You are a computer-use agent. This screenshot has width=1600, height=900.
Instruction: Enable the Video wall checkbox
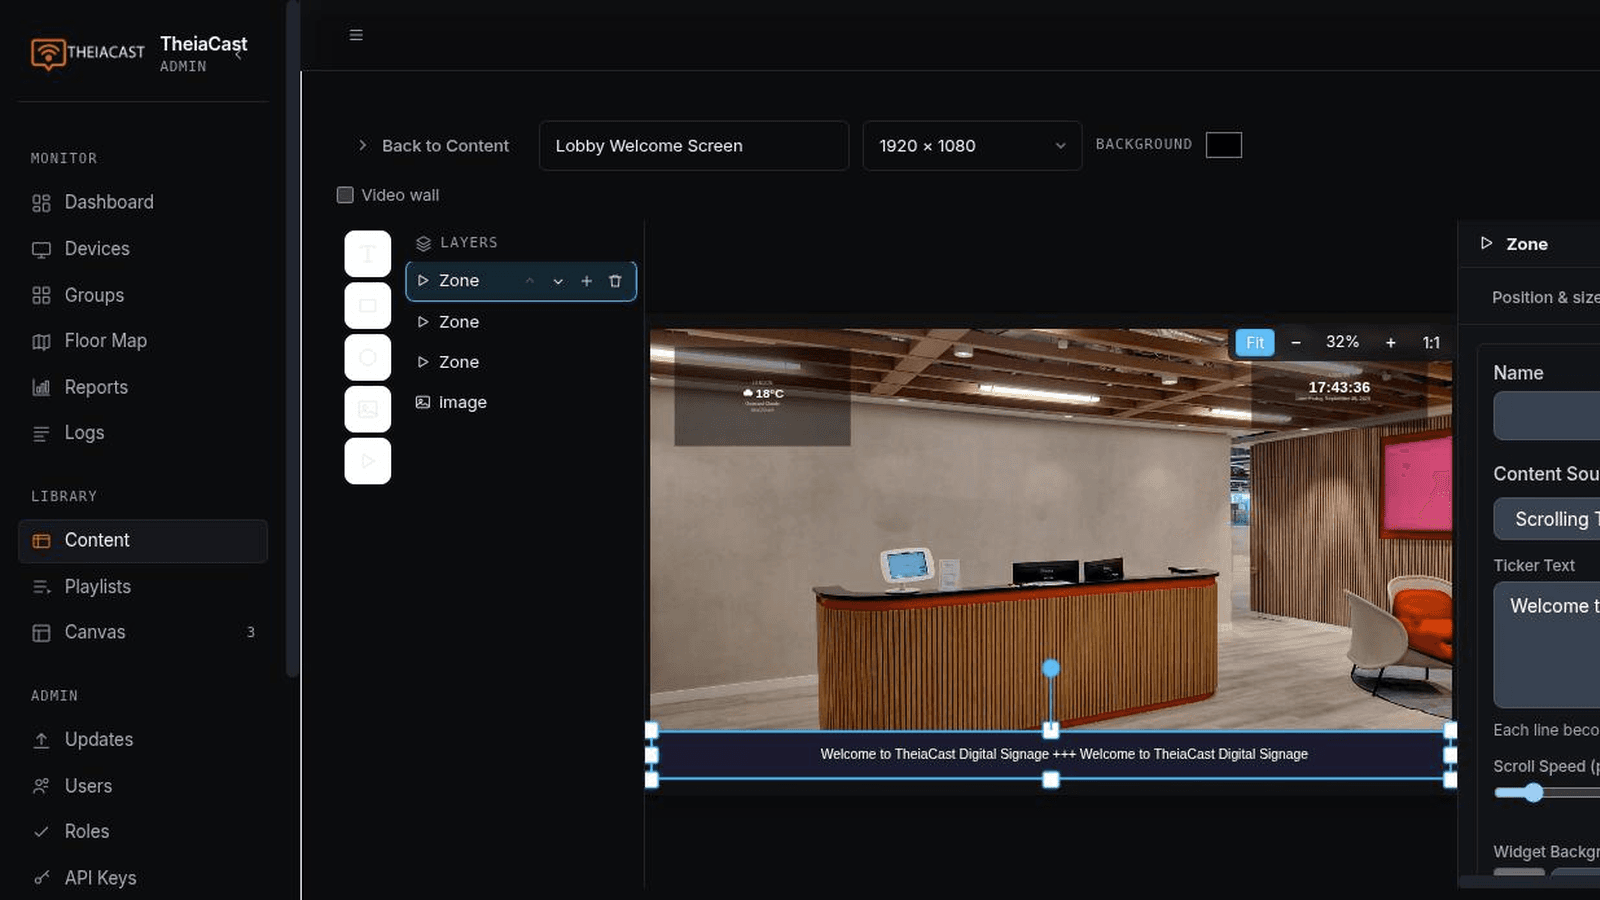pyautogui.click(x=345, y=195)
